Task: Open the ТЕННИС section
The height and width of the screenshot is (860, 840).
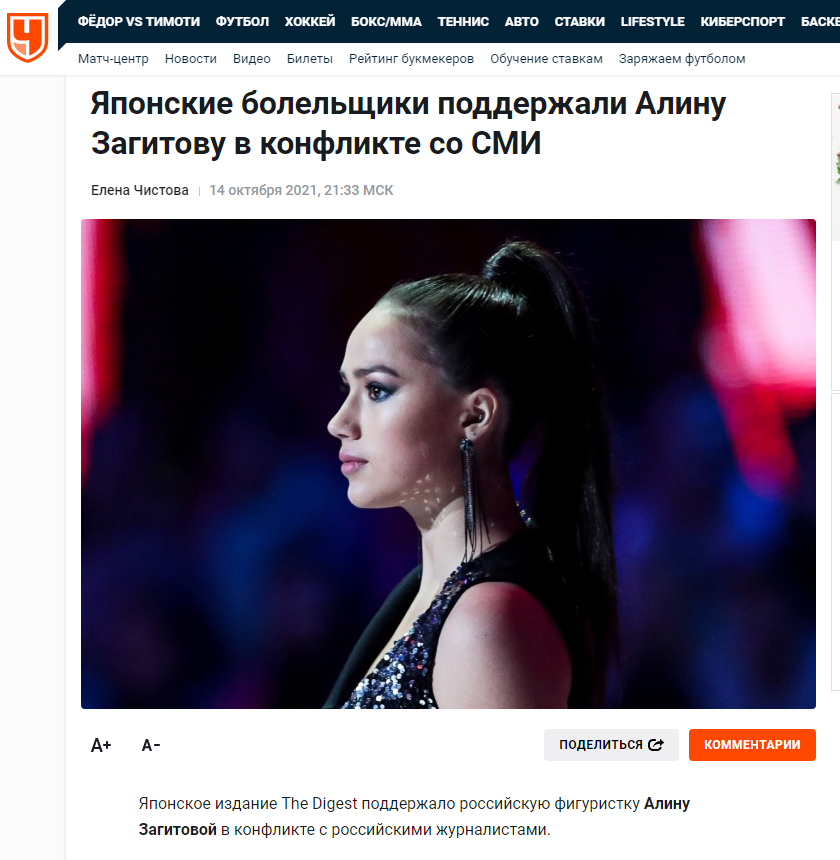Action: [x=463, y=21]
